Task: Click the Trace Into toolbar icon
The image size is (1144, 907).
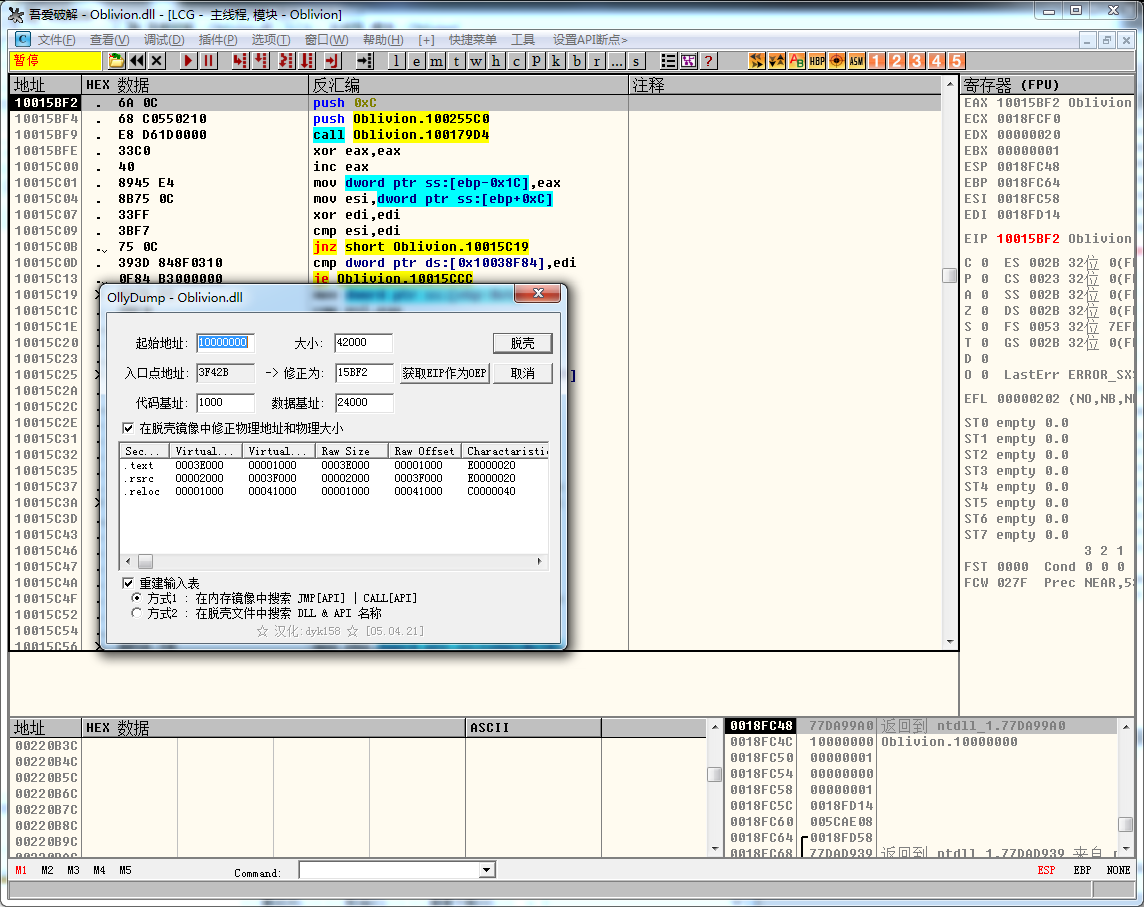Action: [x=286, y=61]
